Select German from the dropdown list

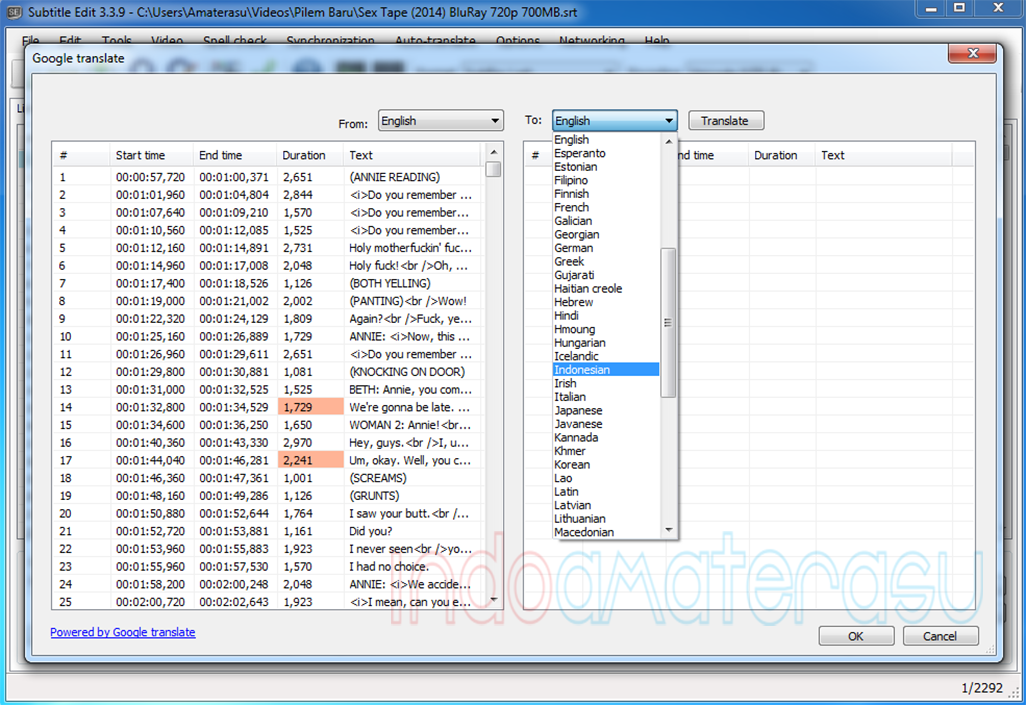tap(606, 248)
